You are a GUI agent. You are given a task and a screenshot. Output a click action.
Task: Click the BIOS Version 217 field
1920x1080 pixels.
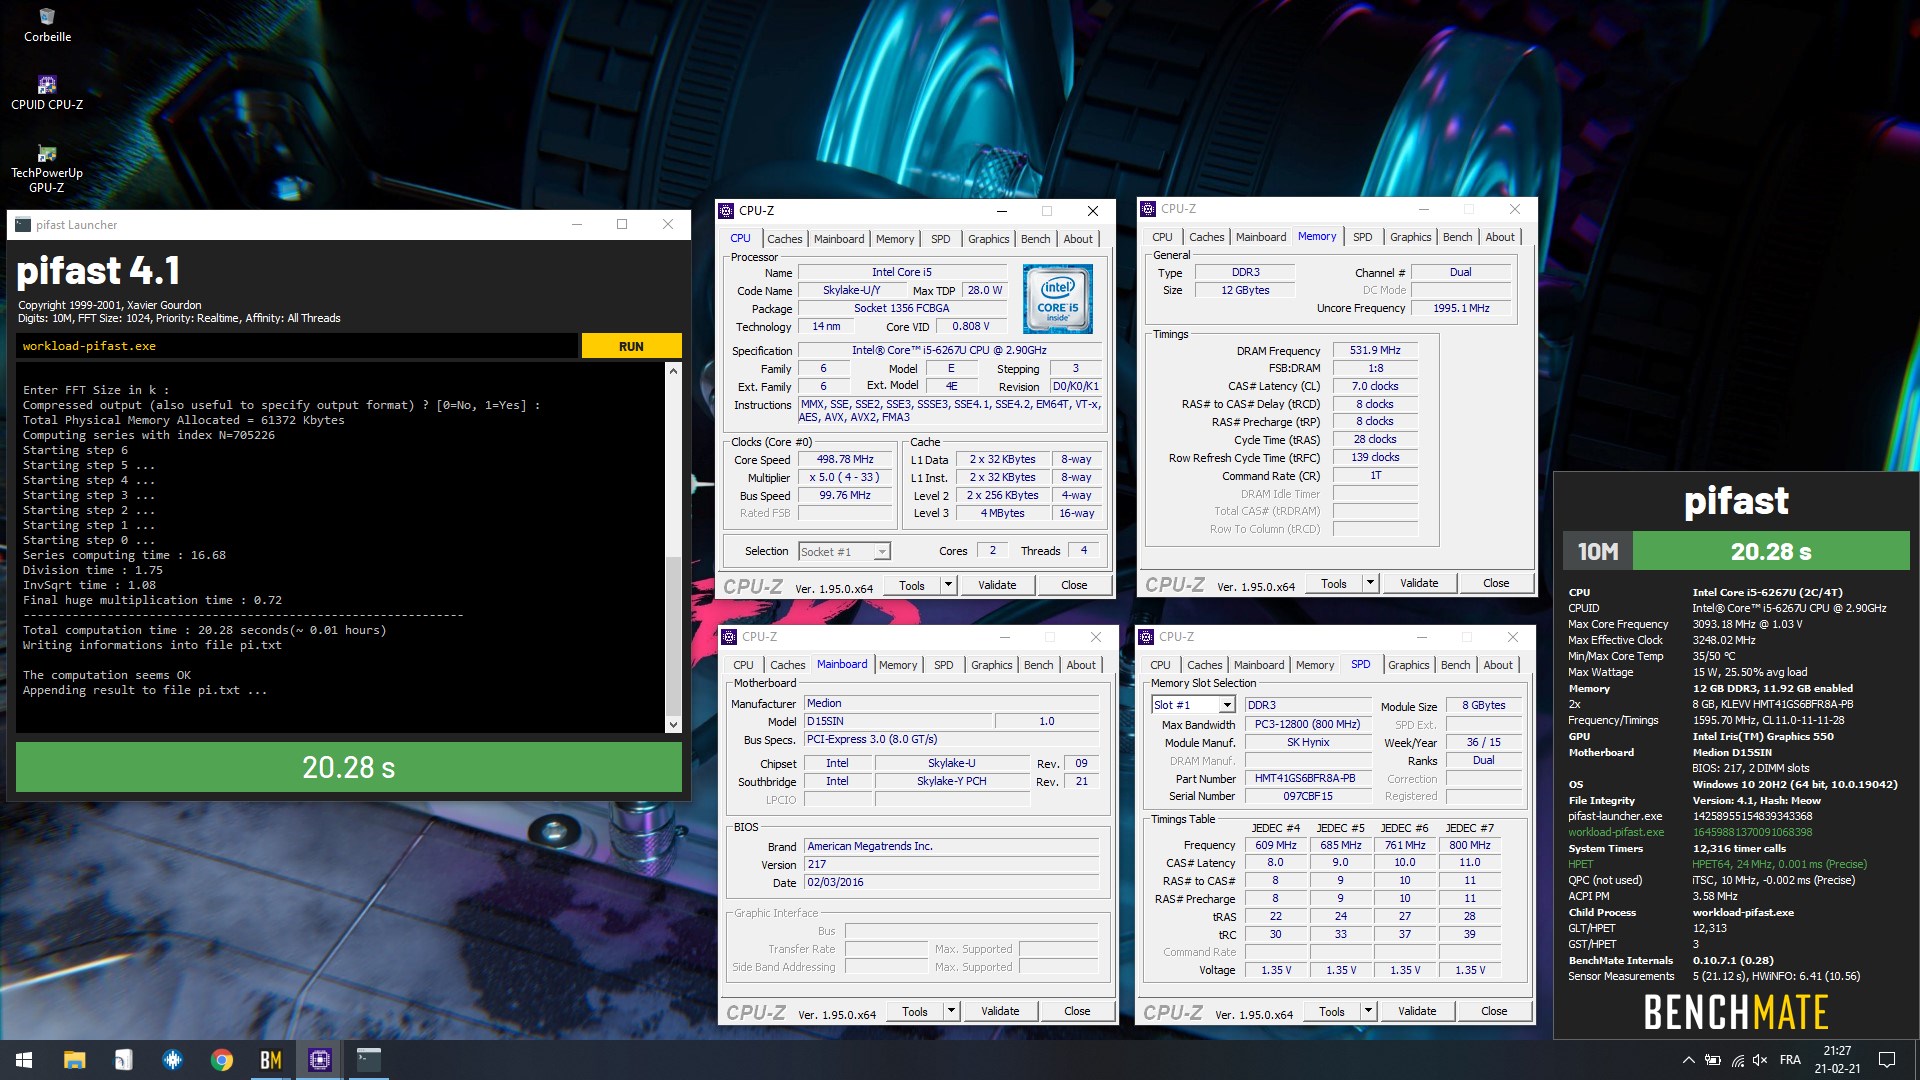952,864
